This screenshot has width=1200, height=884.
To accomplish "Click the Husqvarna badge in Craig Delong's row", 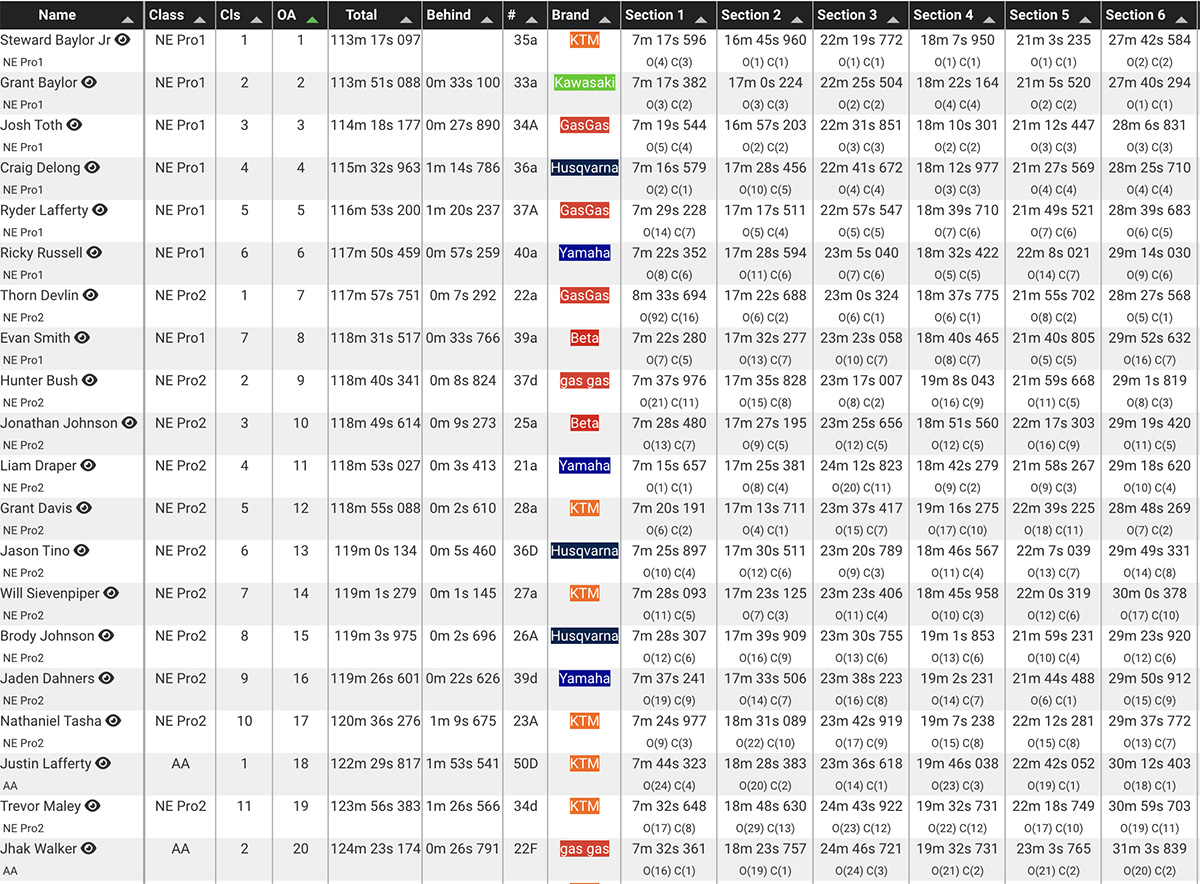I will (x=584, y=168).
